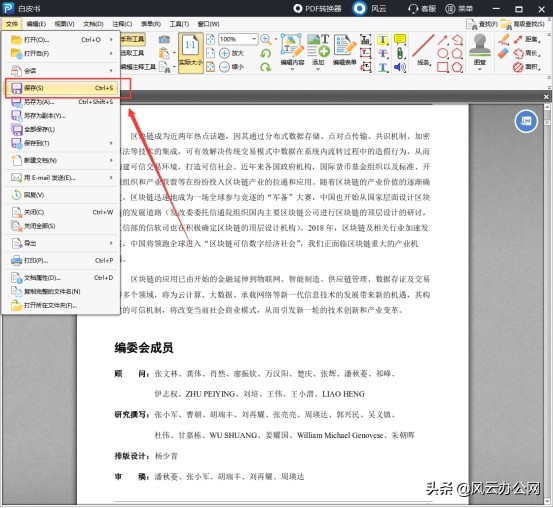This screenshot has height=508, width=553.
Task: Select the underline text tool
Action: point(383,67)
